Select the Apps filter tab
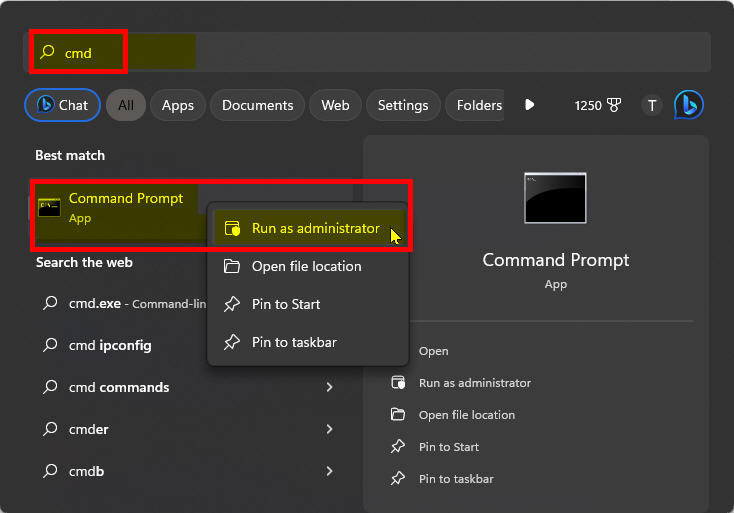 178,105
